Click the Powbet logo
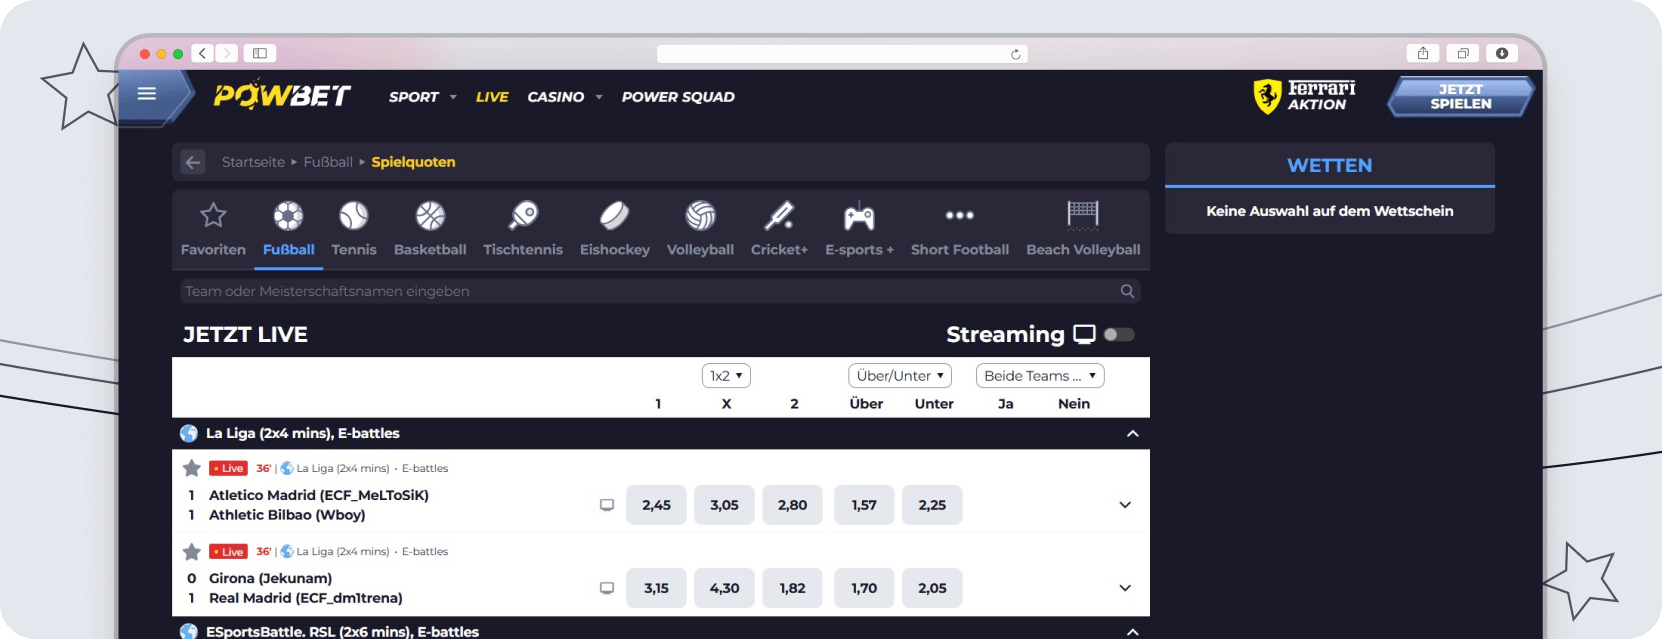 tap(282, 95)
